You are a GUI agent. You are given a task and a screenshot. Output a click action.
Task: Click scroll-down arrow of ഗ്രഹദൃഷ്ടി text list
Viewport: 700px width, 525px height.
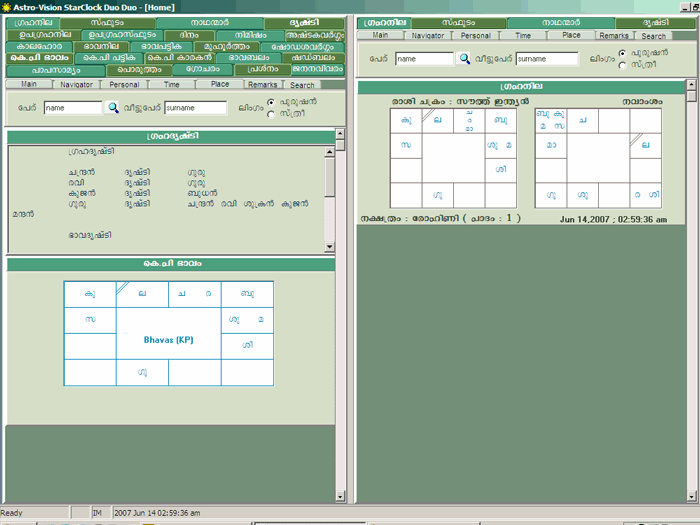(329, 246)
